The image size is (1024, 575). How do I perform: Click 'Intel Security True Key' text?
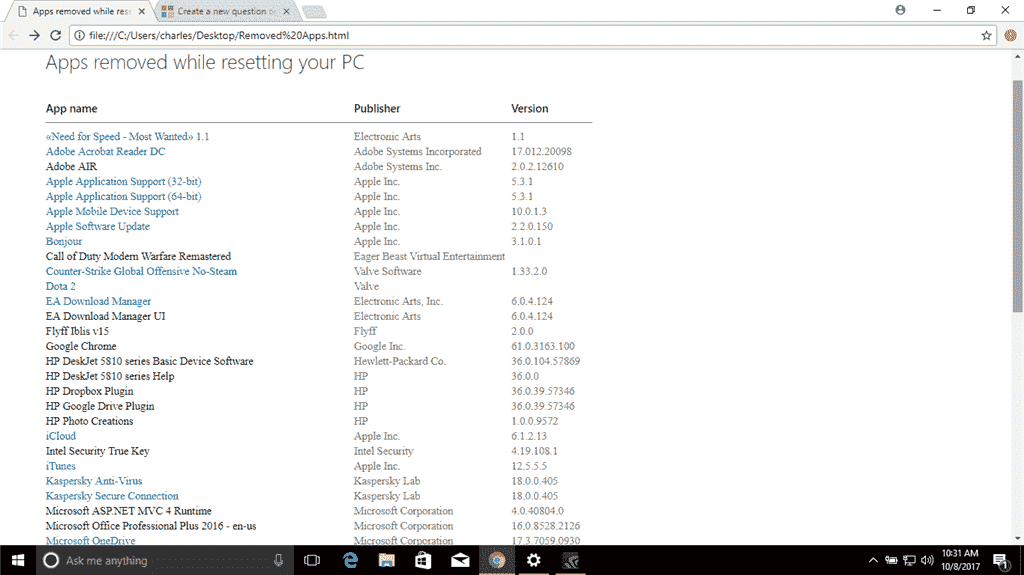[x=97, y=452]
